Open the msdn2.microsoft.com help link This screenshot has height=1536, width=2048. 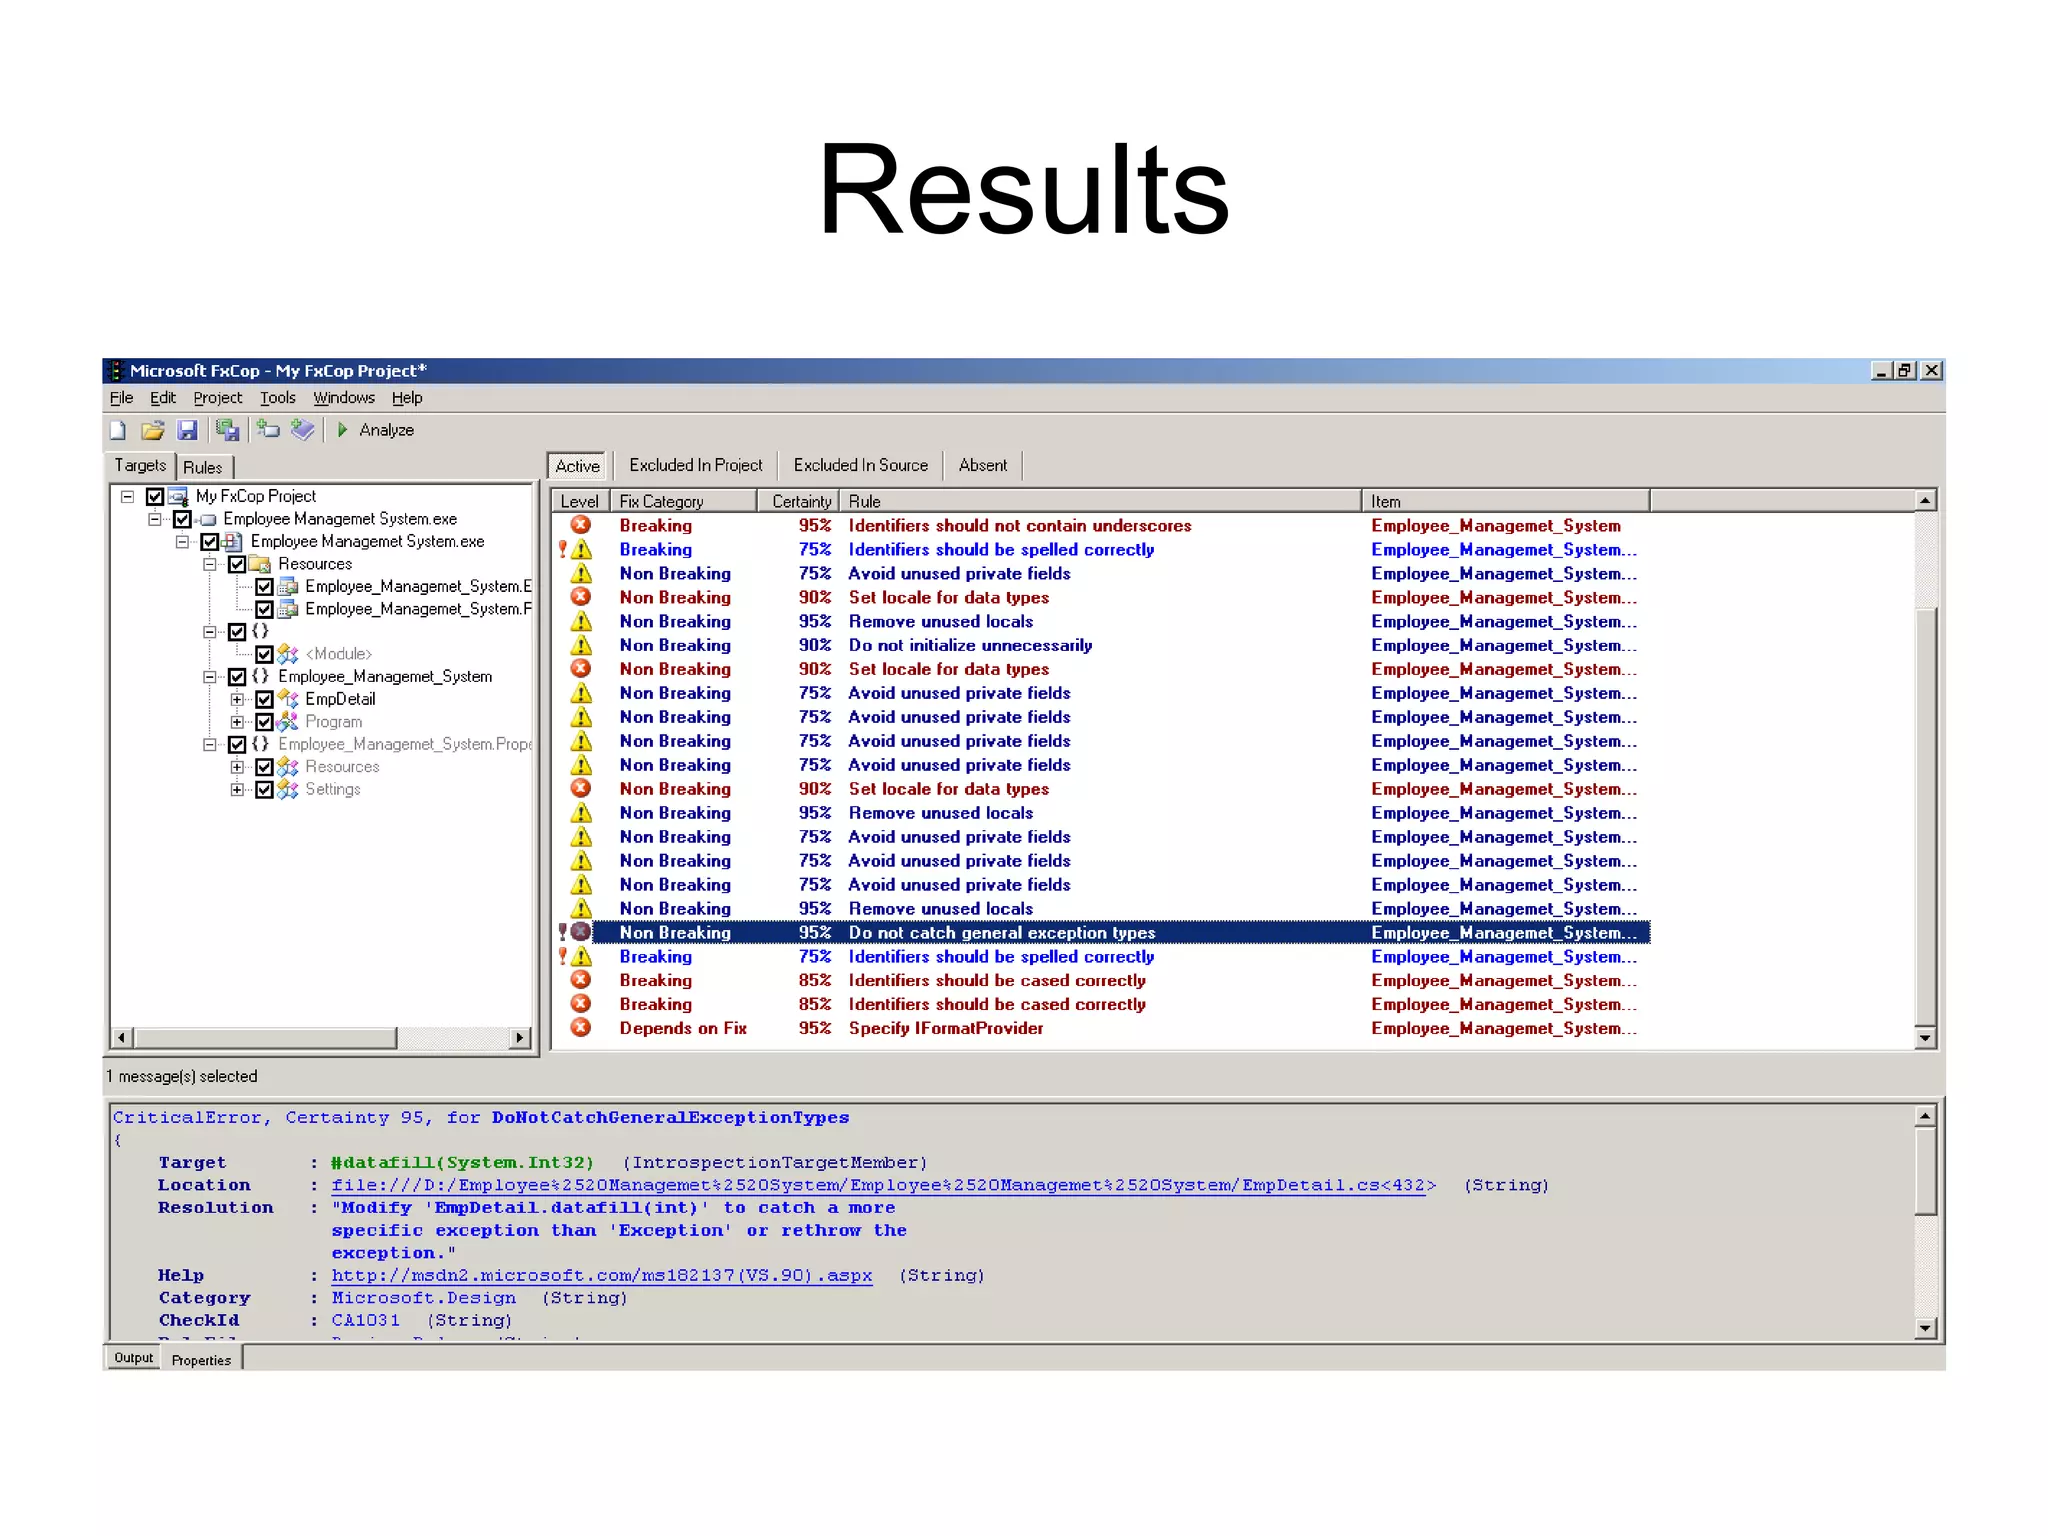601,1276
